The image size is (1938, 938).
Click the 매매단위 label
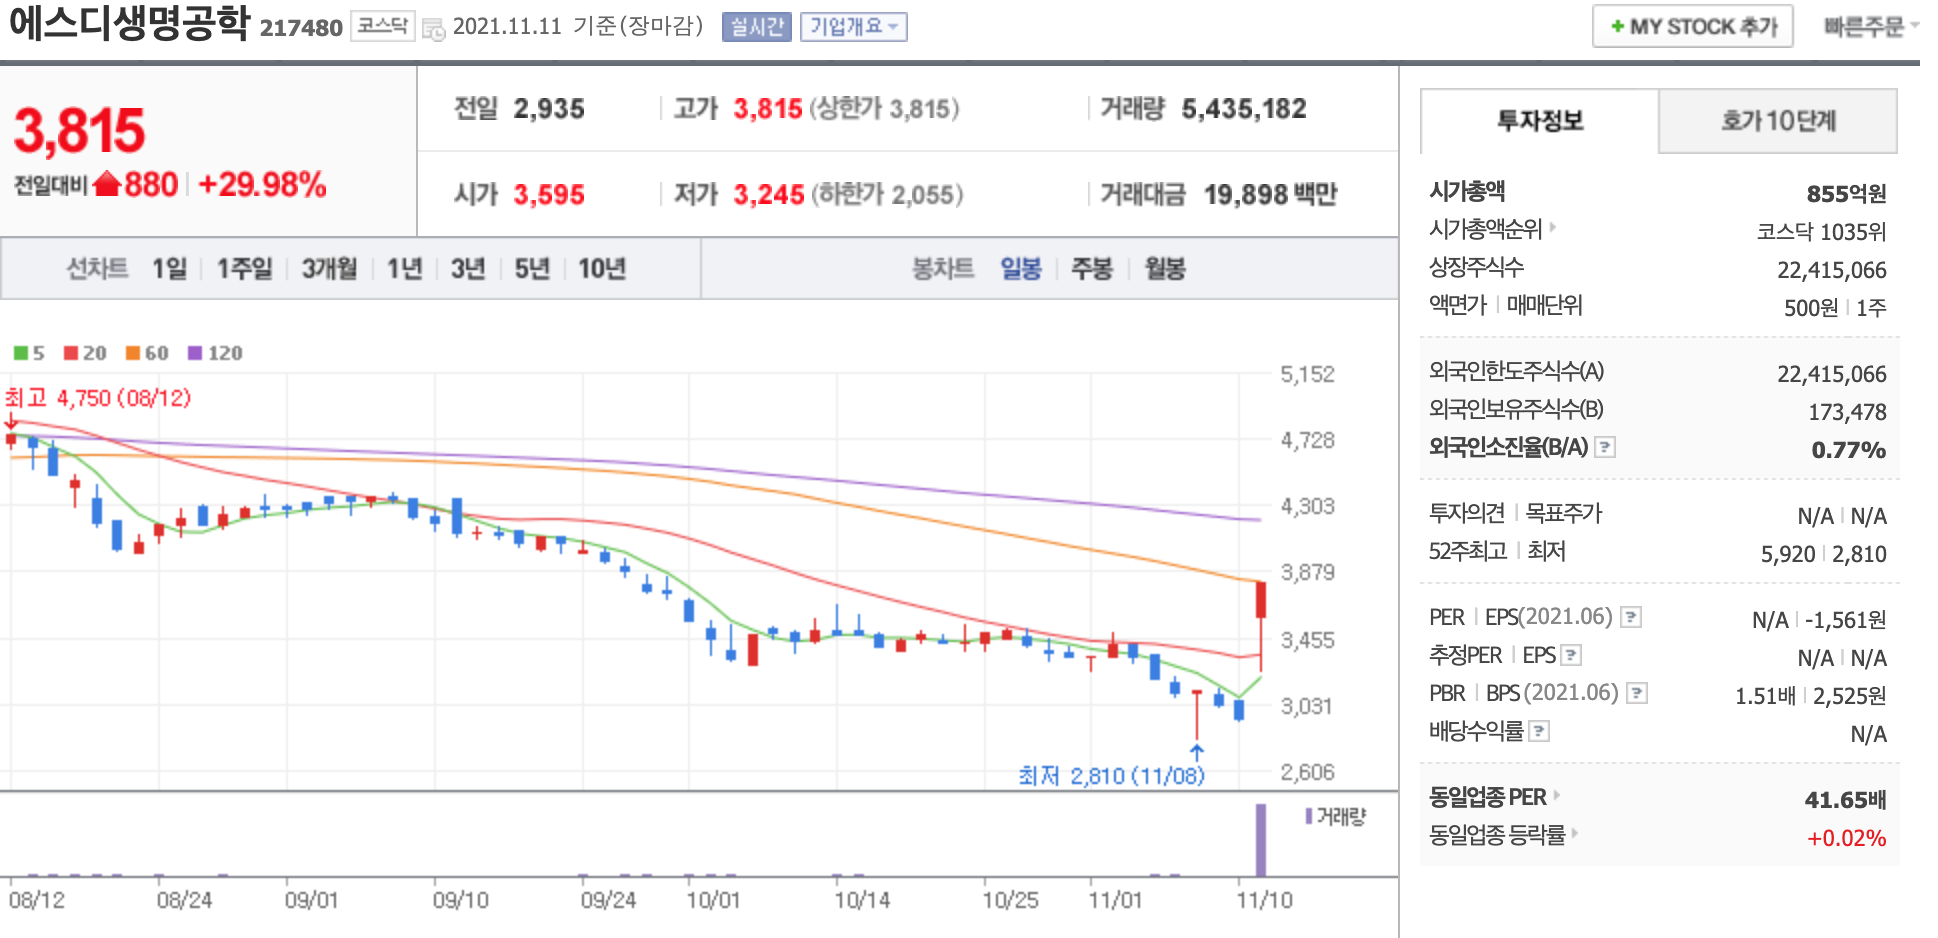coord(1544,305)
